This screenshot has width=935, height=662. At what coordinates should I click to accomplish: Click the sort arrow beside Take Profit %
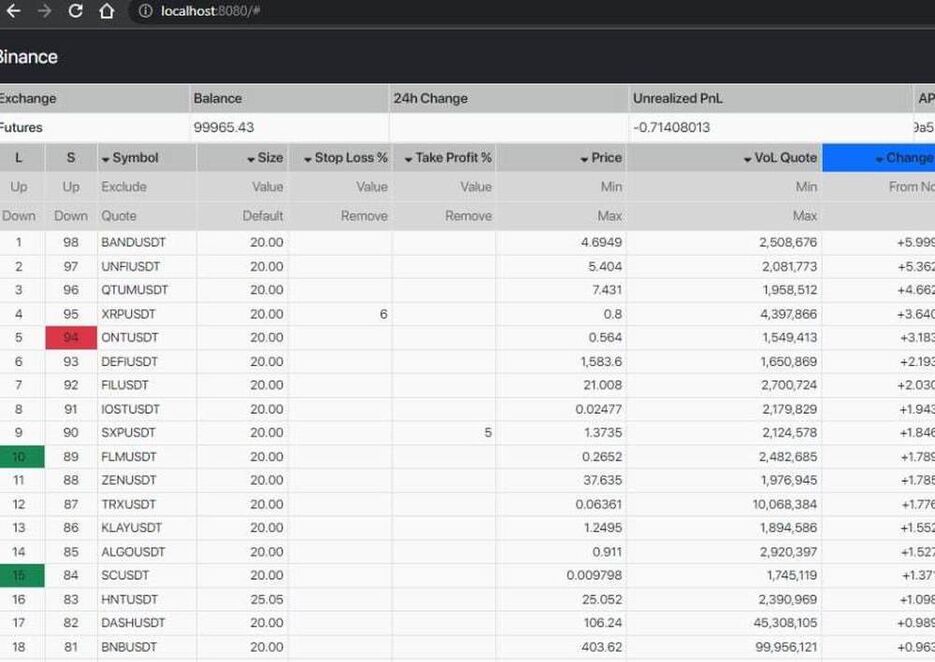[408, 159]
